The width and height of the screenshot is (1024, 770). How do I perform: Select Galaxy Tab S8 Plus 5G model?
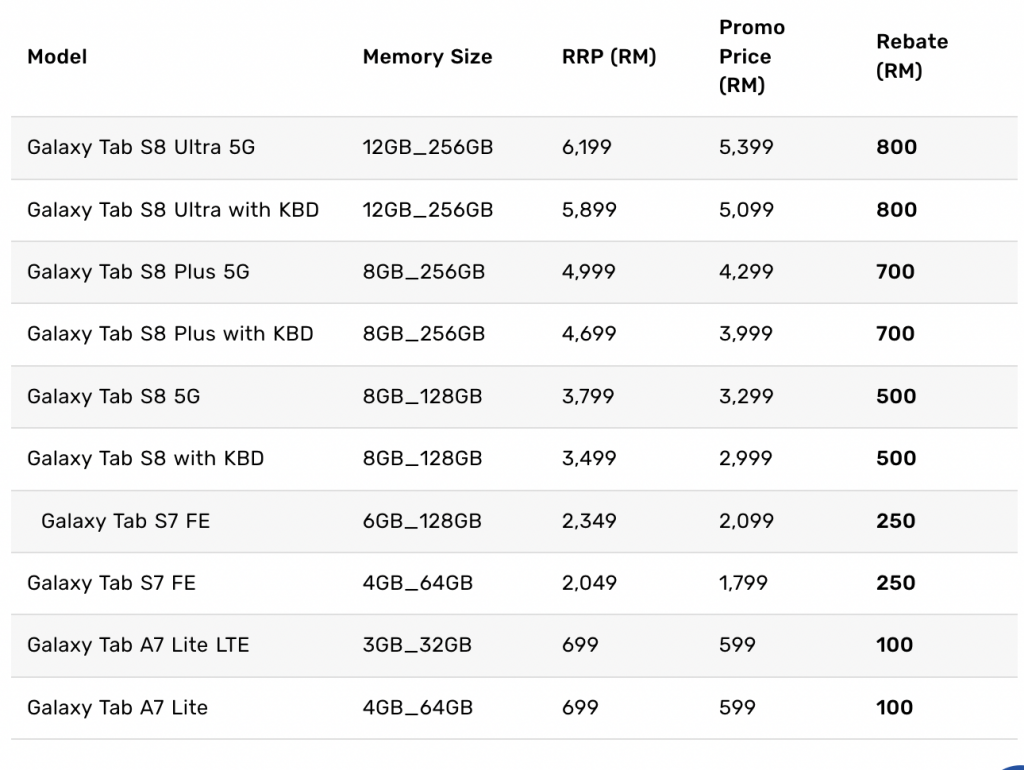[138, 272]
